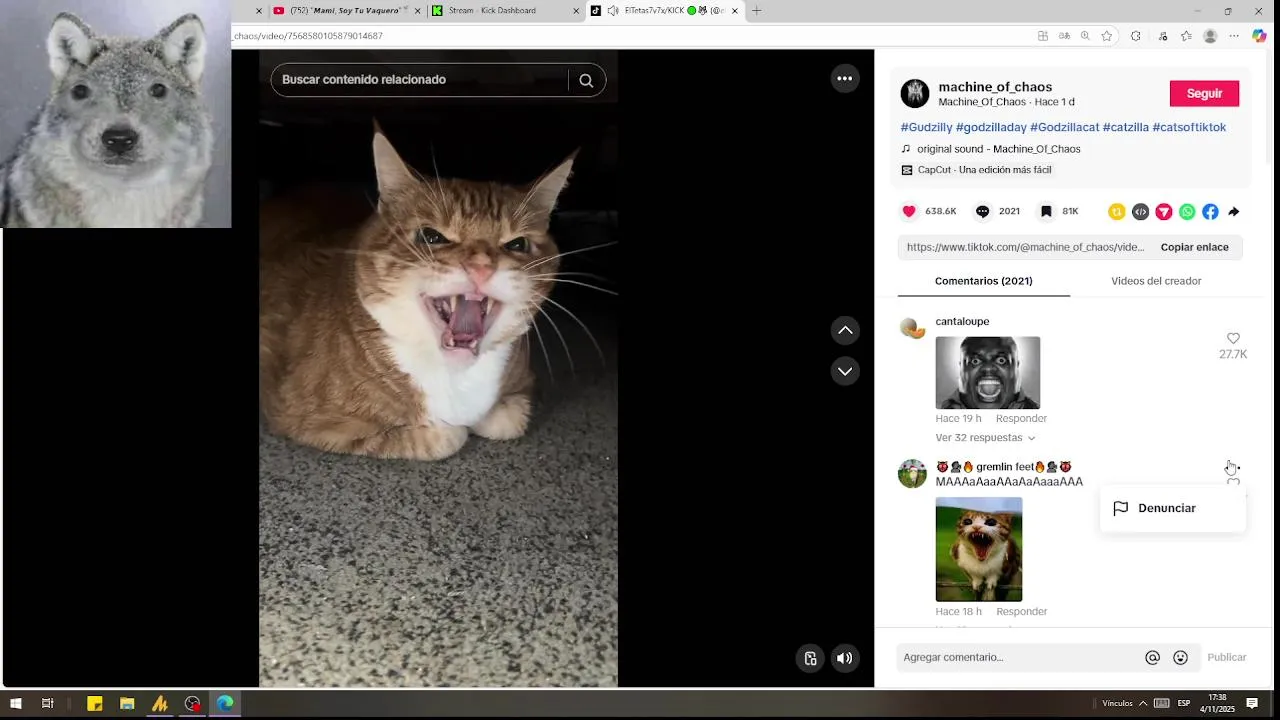
Task: Click the search magnifier icon in video overlay
Action: click(586, 80)
